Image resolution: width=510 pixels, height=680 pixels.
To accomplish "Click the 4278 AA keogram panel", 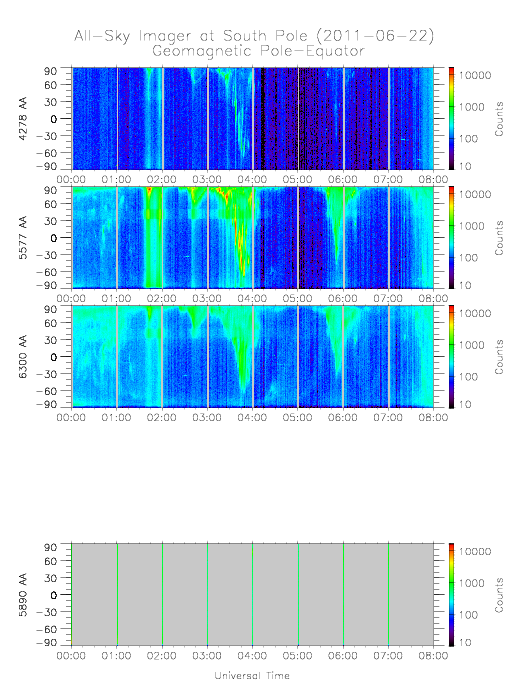I will (x=253, y=118).
